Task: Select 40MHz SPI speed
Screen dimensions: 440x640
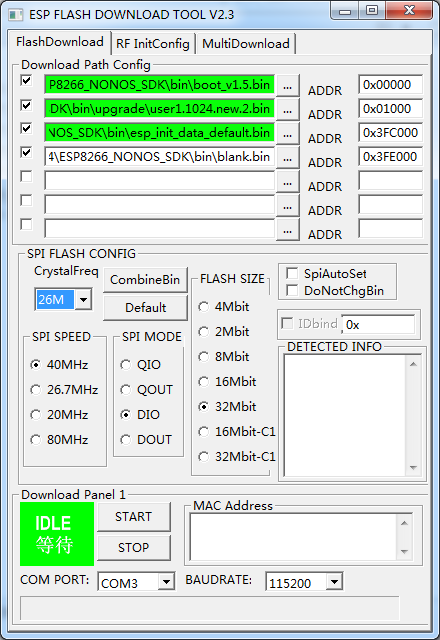Action: (36, 364)
